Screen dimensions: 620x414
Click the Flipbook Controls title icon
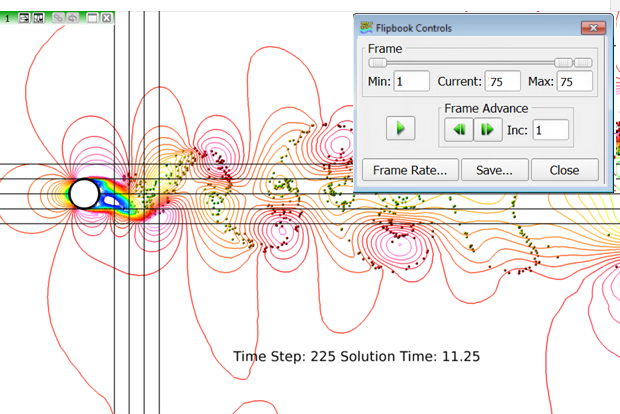coord(366,27)
